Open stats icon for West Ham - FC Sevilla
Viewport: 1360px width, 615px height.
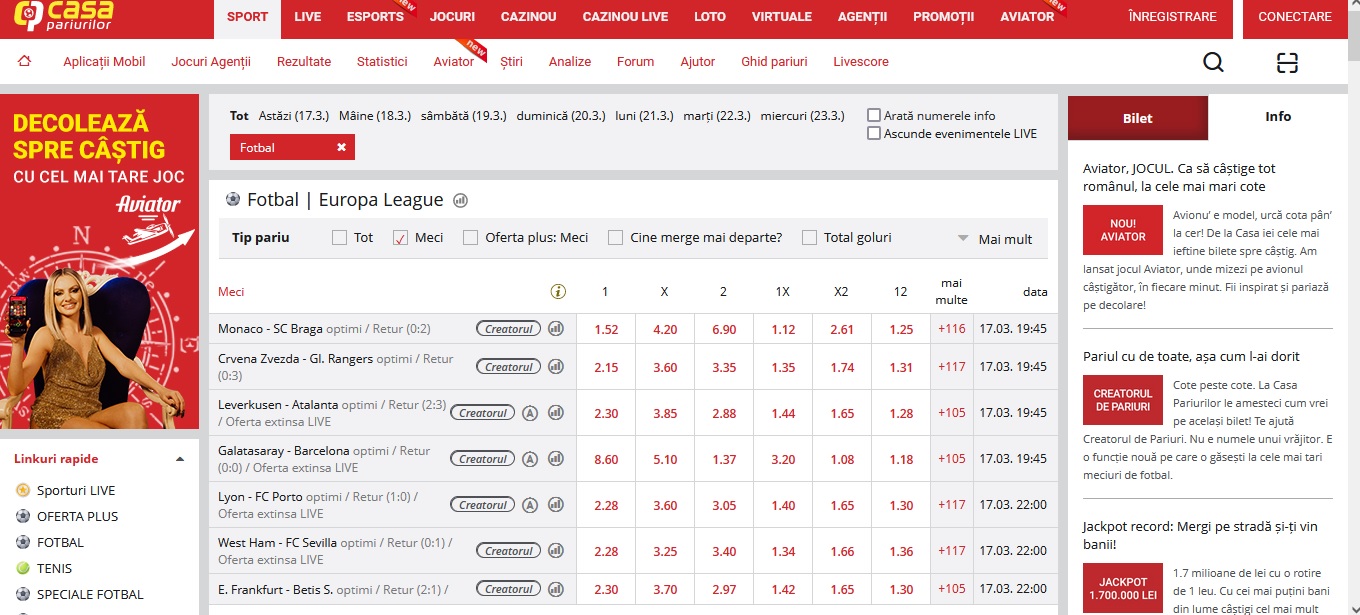click(556, 551)
